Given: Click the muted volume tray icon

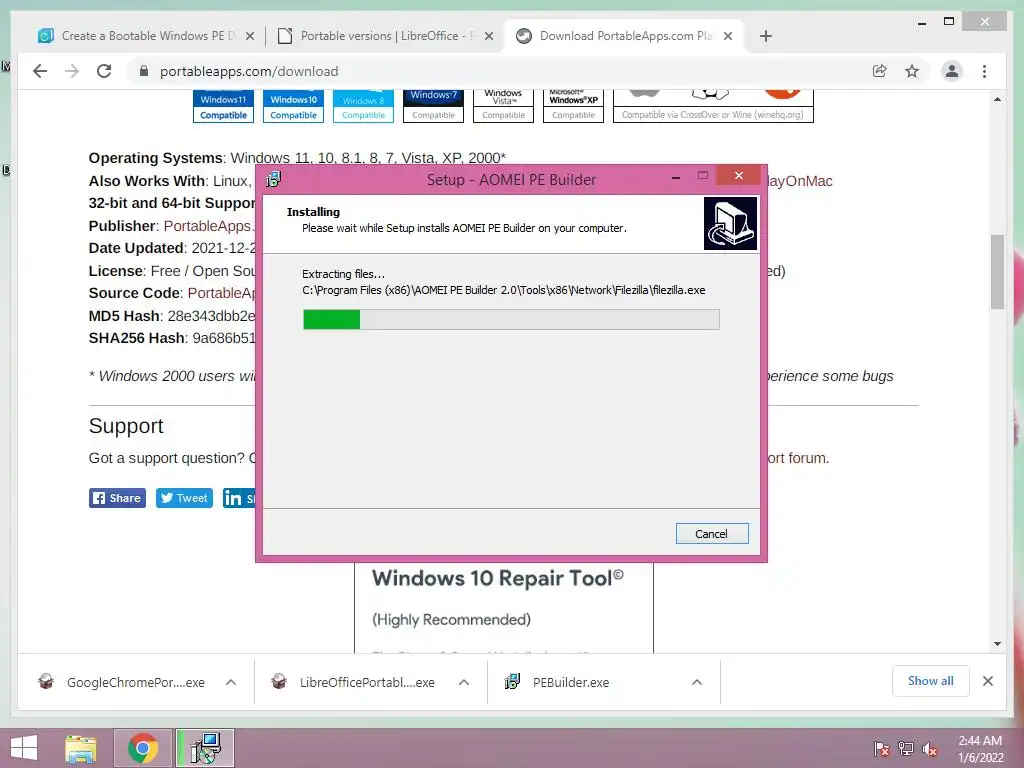Looking at the screenshot, I should [930, 749].
